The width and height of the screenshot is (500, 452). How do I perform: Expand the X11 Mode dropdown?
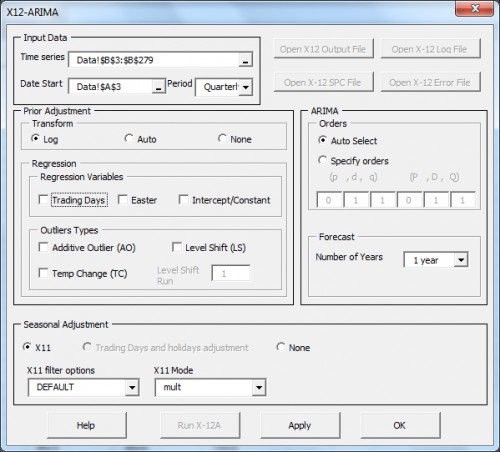pyautogui.click(x=259, y=387)
